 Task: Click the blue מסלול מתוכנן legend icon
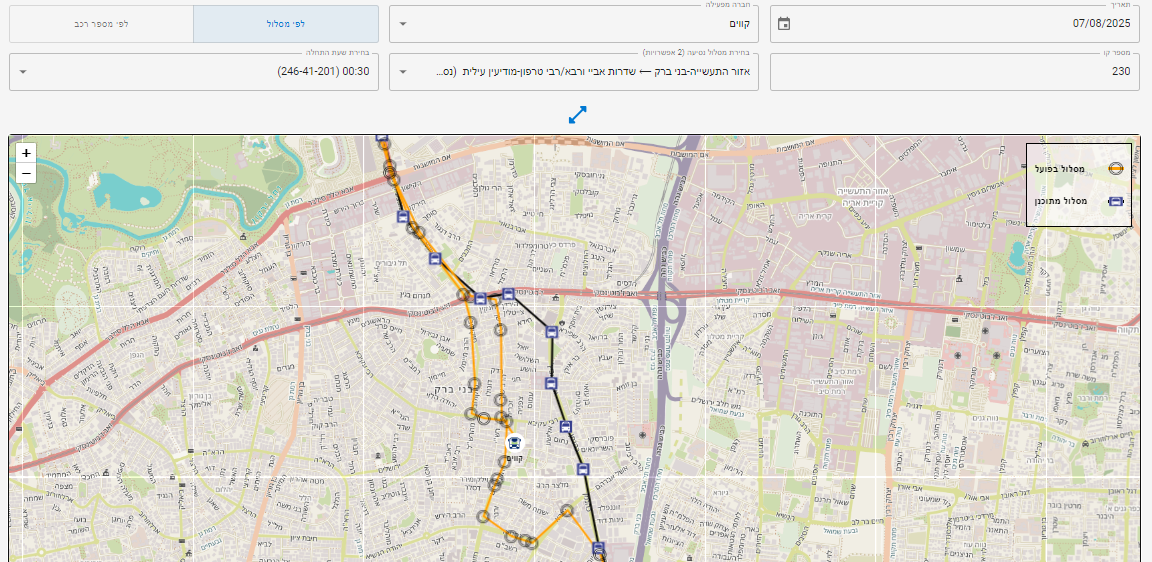(x=1115, y=201)
